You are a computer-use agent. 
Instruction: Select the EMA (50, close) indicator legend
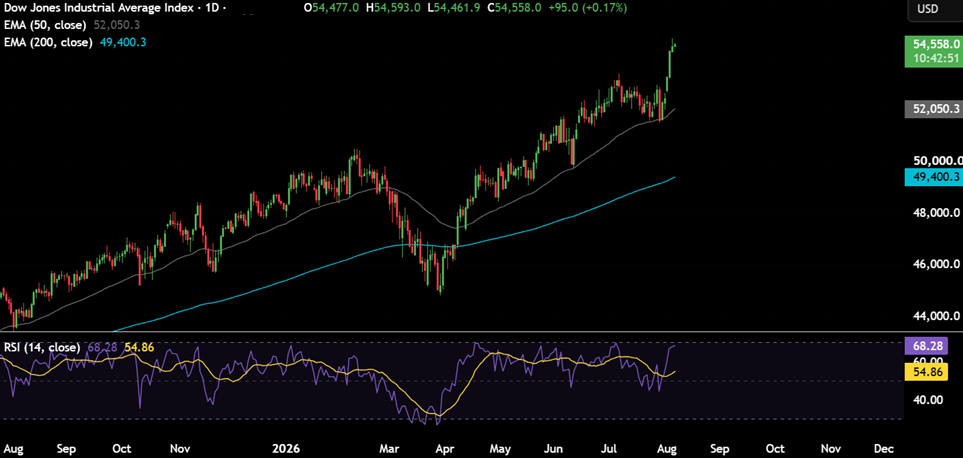pyautogui.click(x=45, y=25)
